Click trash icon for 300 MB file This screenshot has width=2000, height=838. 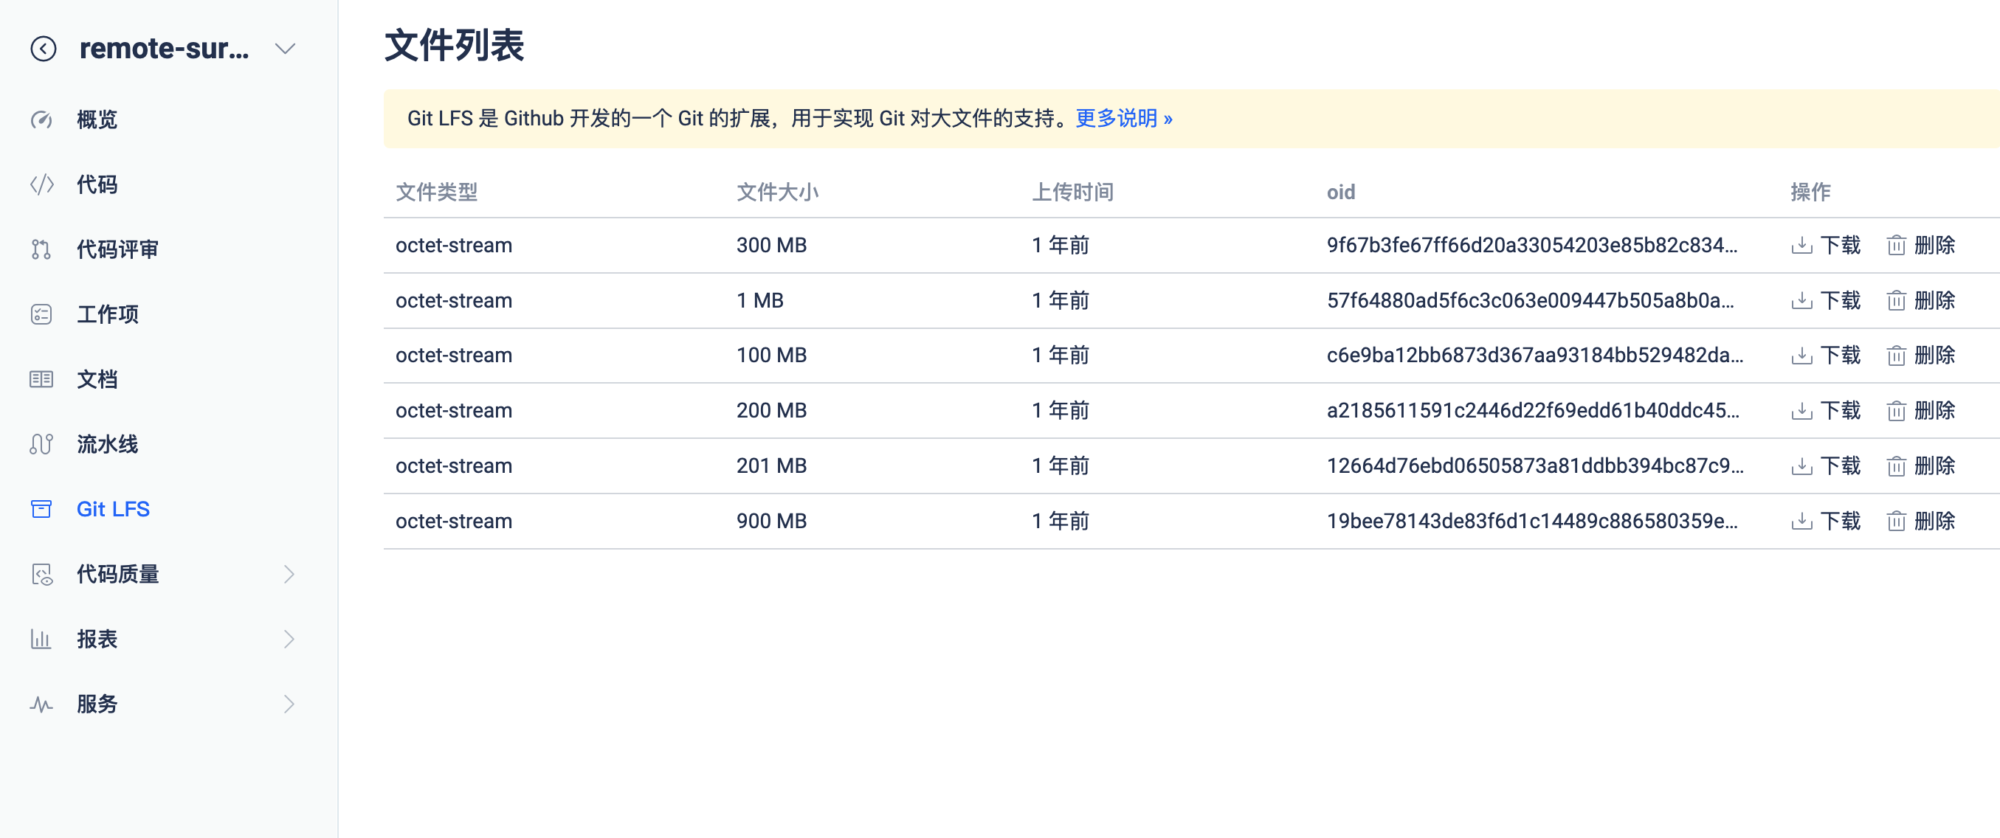(1896, 246)
